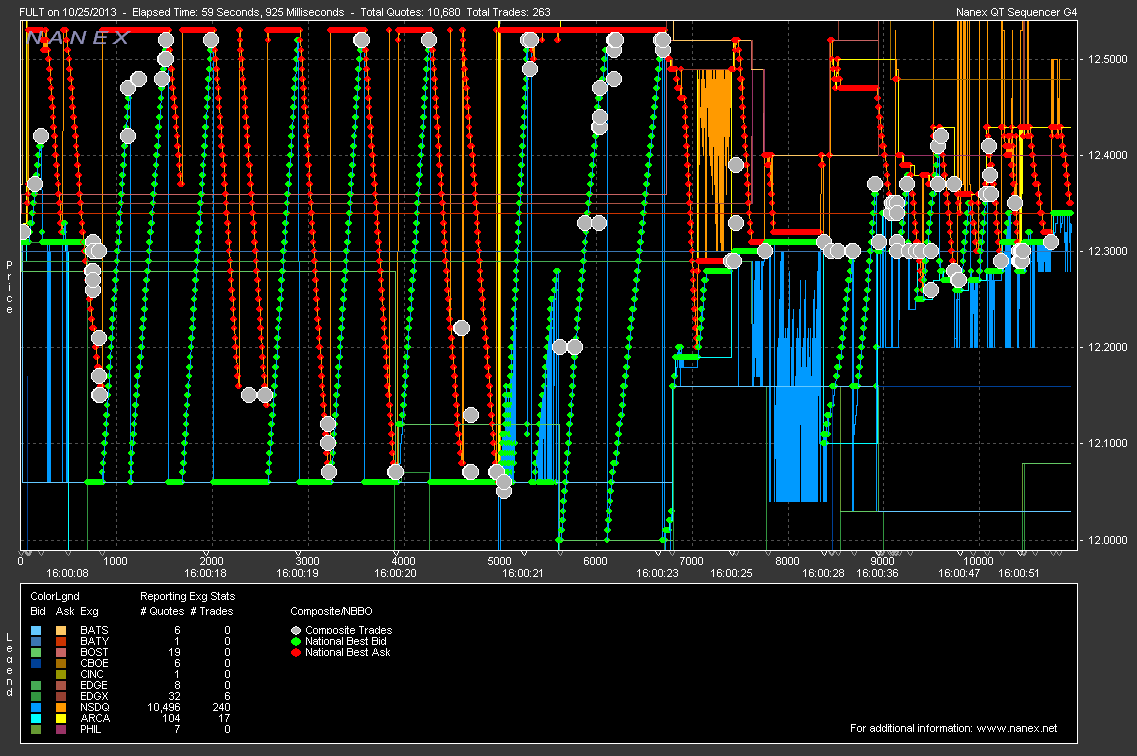Click the EDGX quote count 32
The image size is (1137, 756).
[175, 697]
